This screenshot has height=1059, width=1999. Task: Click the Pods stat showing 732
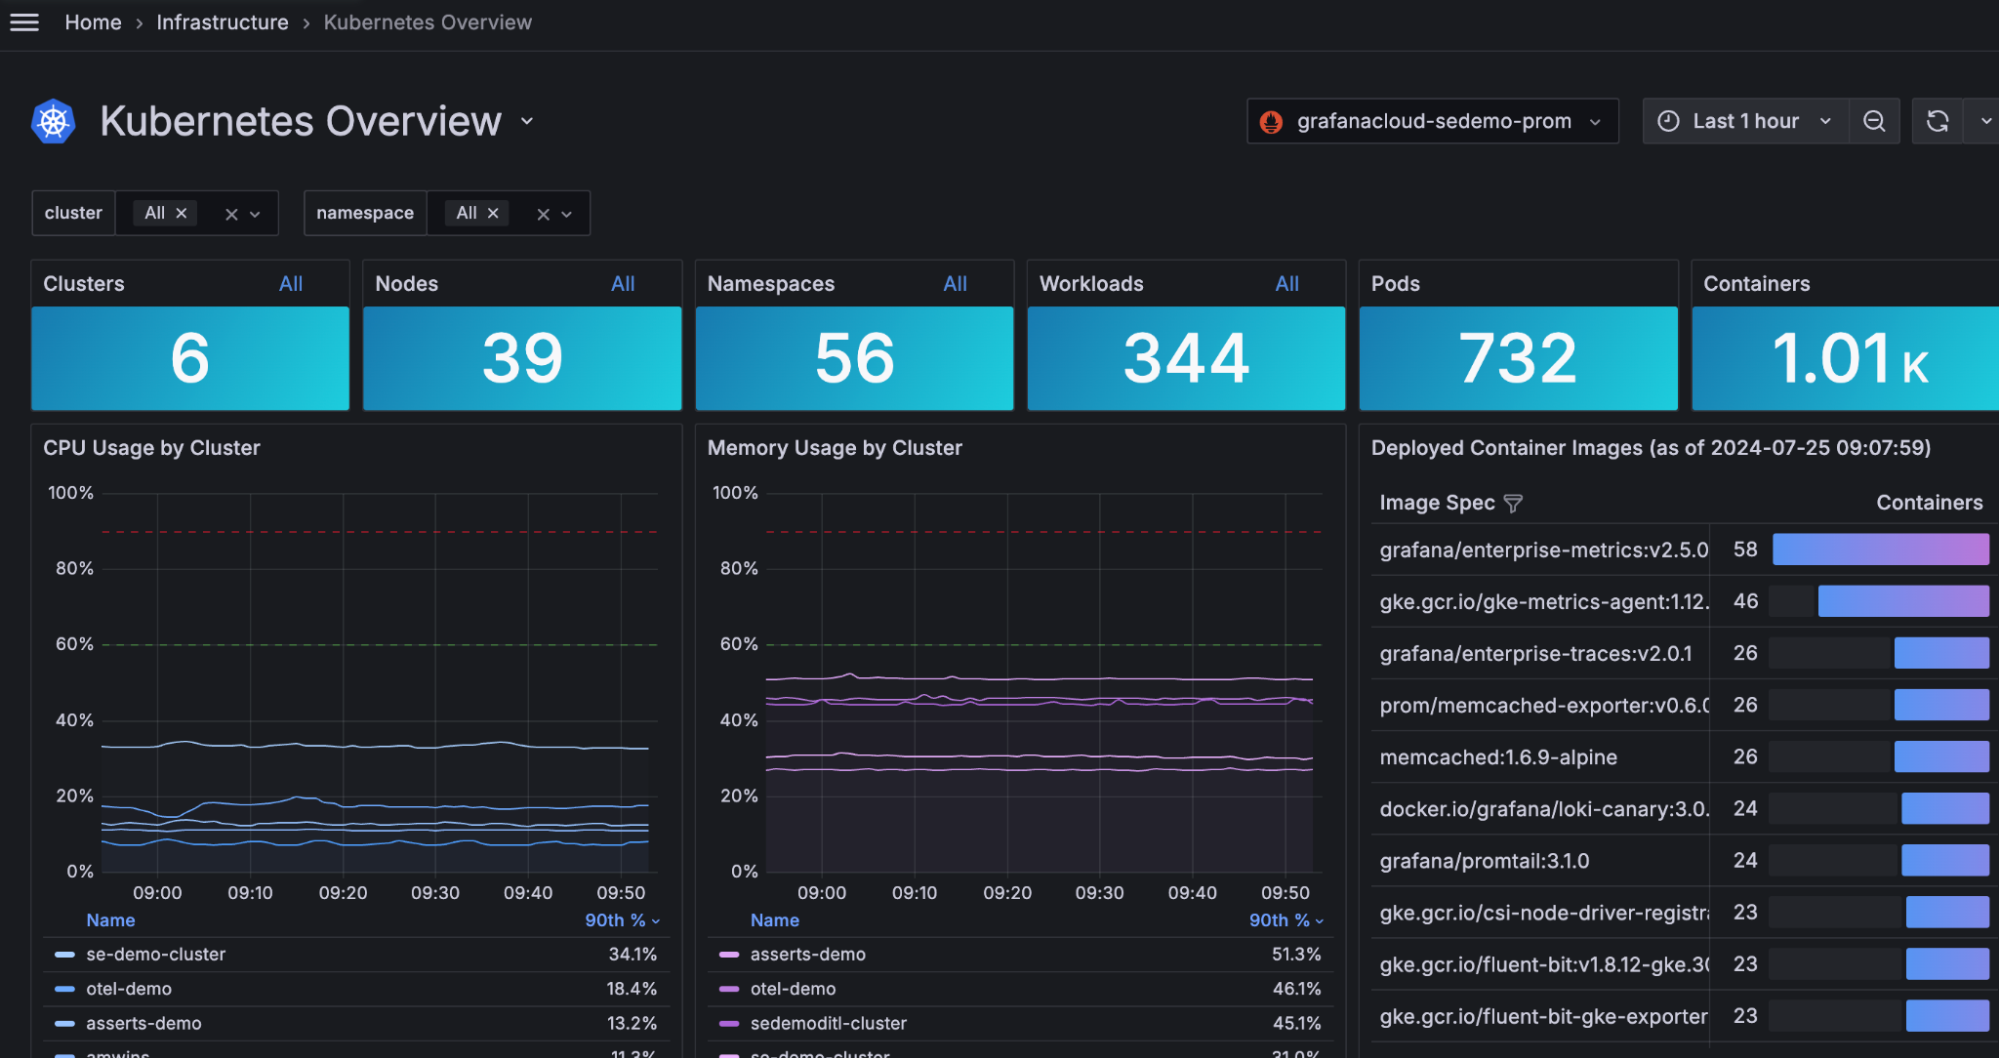(x=1516, y=358)
